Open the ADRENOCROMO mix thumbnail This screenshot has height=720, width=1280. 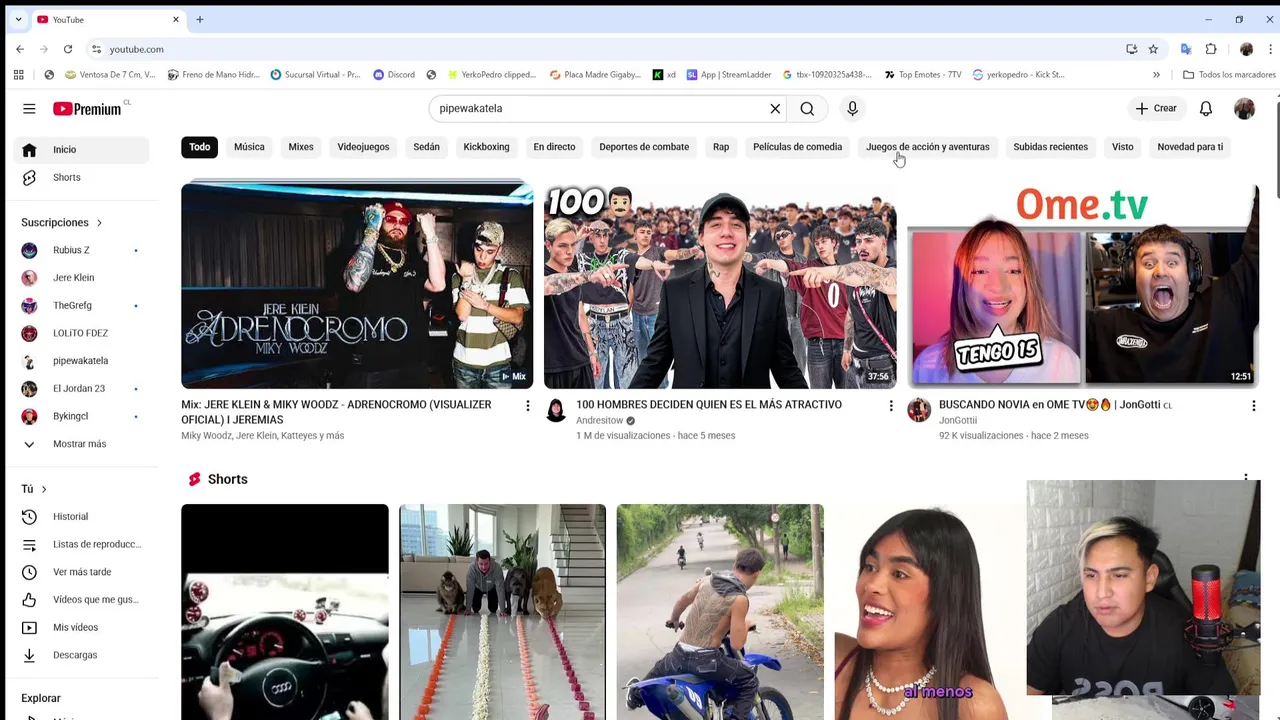tap(357, 284)
